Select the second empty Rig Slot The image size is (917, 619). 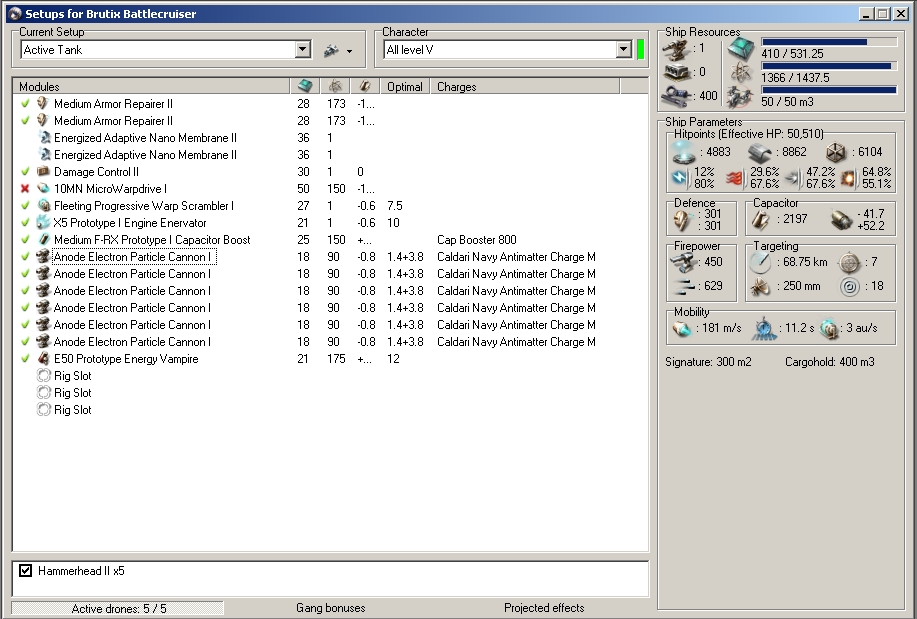73,393
